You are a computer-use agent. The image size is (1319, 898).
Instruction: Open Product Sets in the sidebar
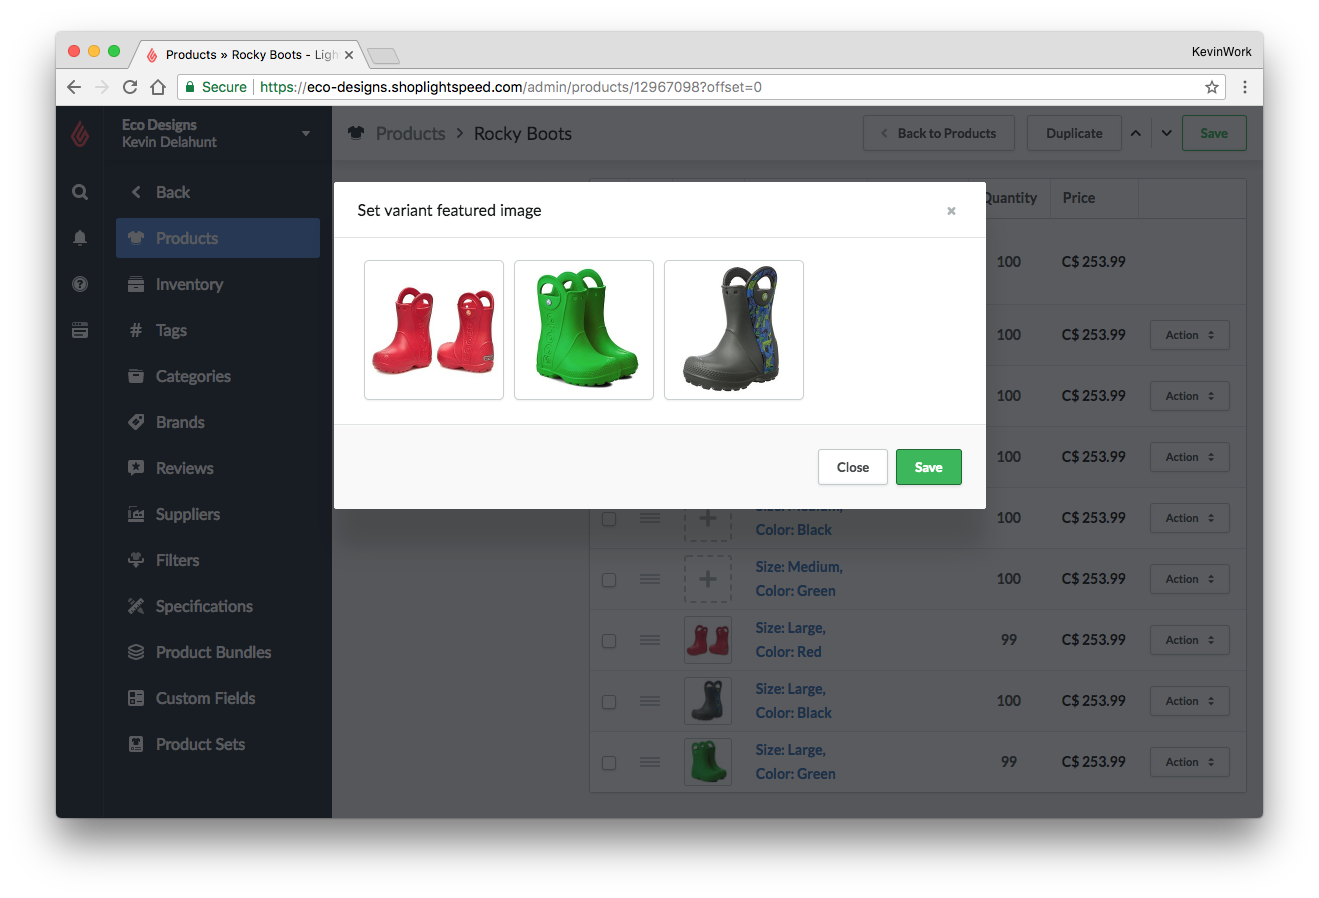pyautogui.click(x=218, y=744)
